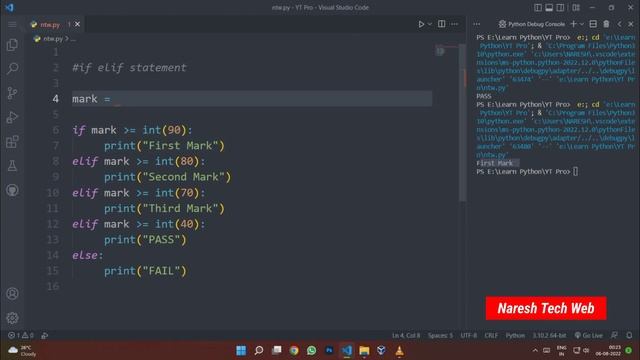Click the elif mark >= int(70): line
This screenshot has width=640, height=360.
tap(139, 193)
